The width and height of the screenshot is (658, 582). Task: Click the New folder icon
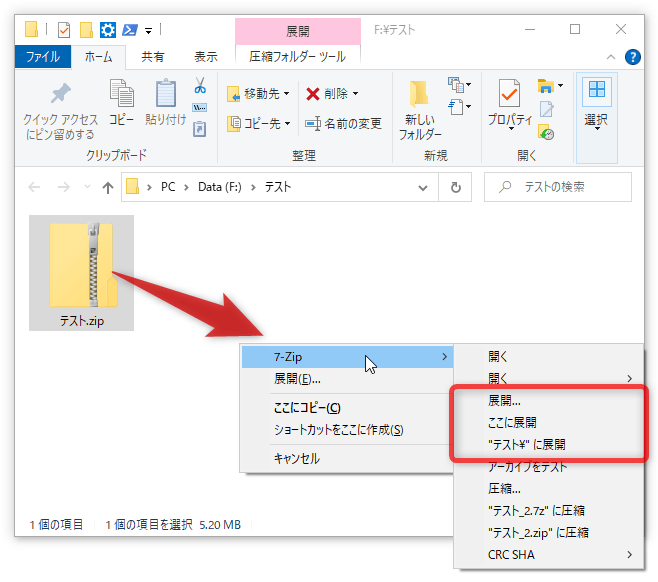click(x=419, y=93)
